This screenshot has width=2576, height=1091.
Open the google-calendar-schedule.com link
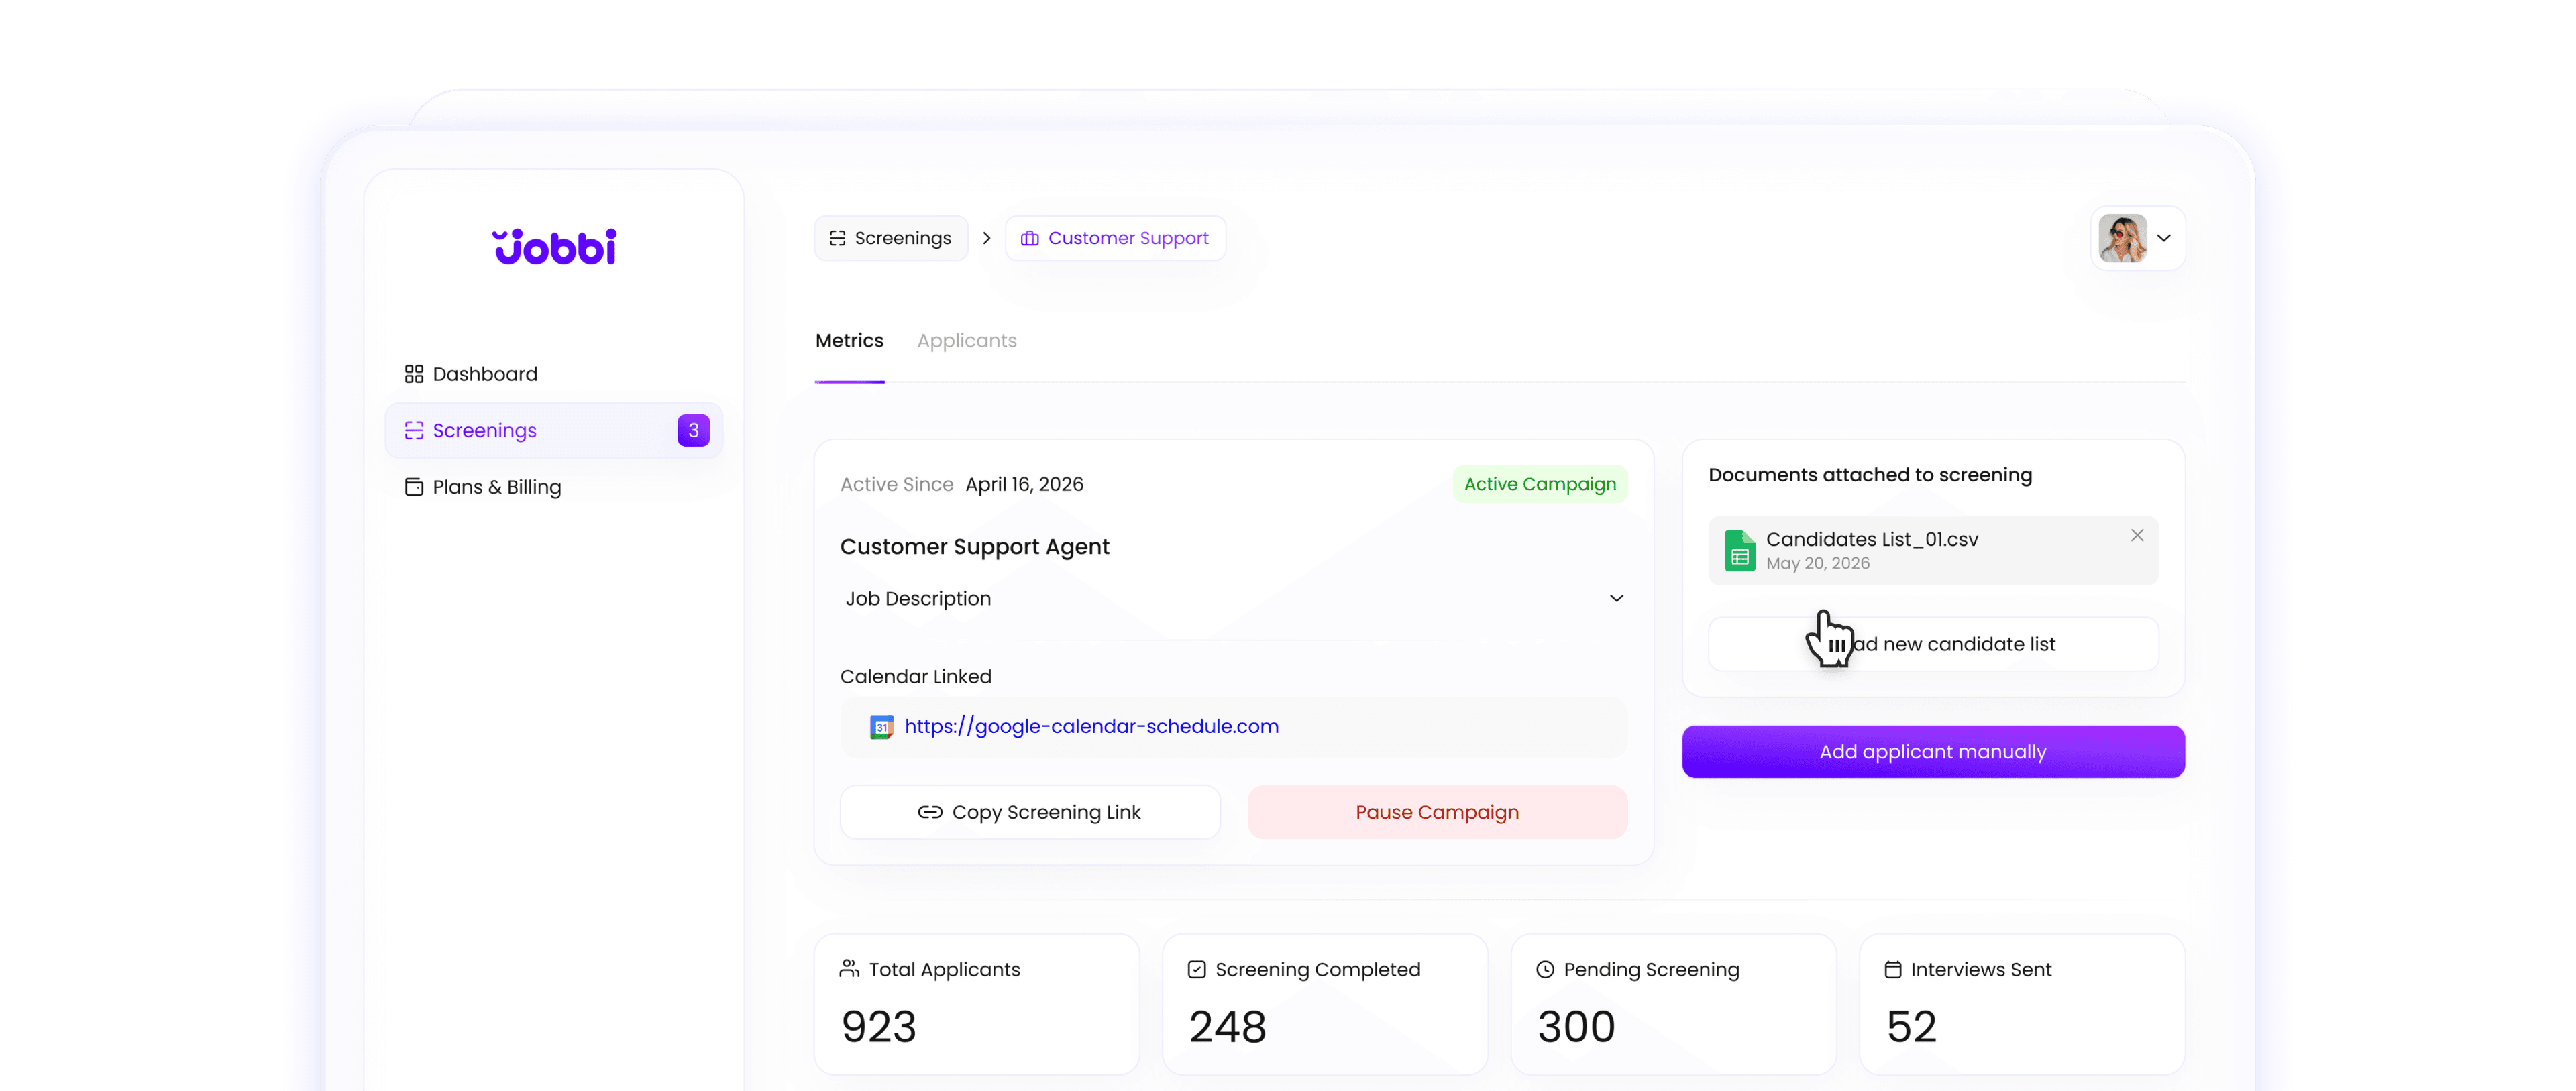[x=1091, y=726]
